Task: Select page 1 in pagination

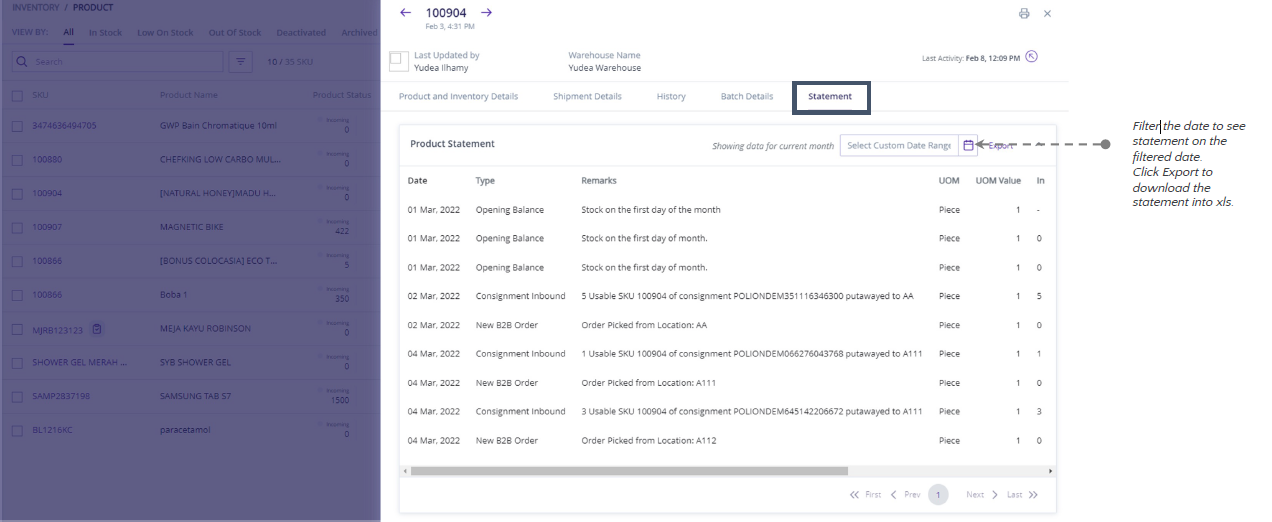Action: 938,495
